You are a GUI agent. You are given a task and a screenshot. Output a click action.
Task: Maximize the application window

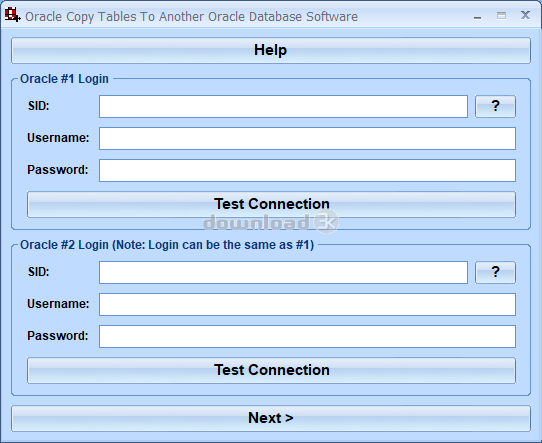coord(501,16)
